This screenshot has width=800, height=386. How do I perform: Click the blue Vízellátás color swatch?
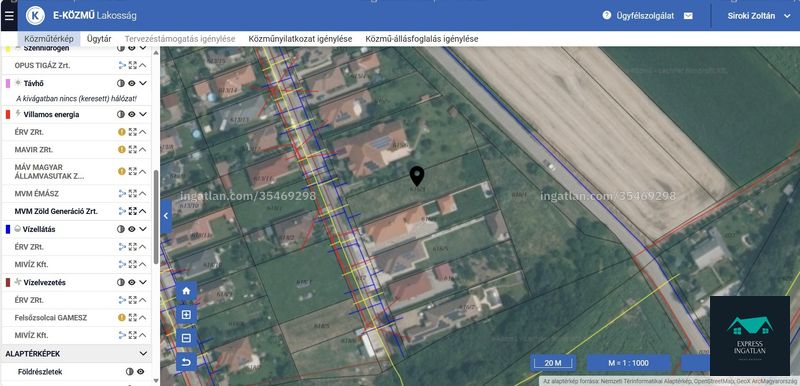[8, 229]
